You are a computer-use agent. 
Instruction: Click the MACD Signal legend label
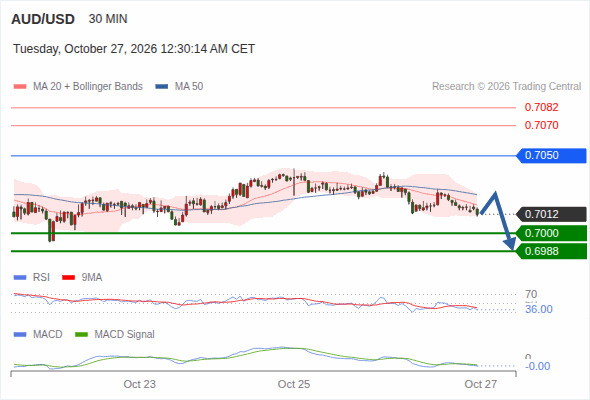click(125, 335)
